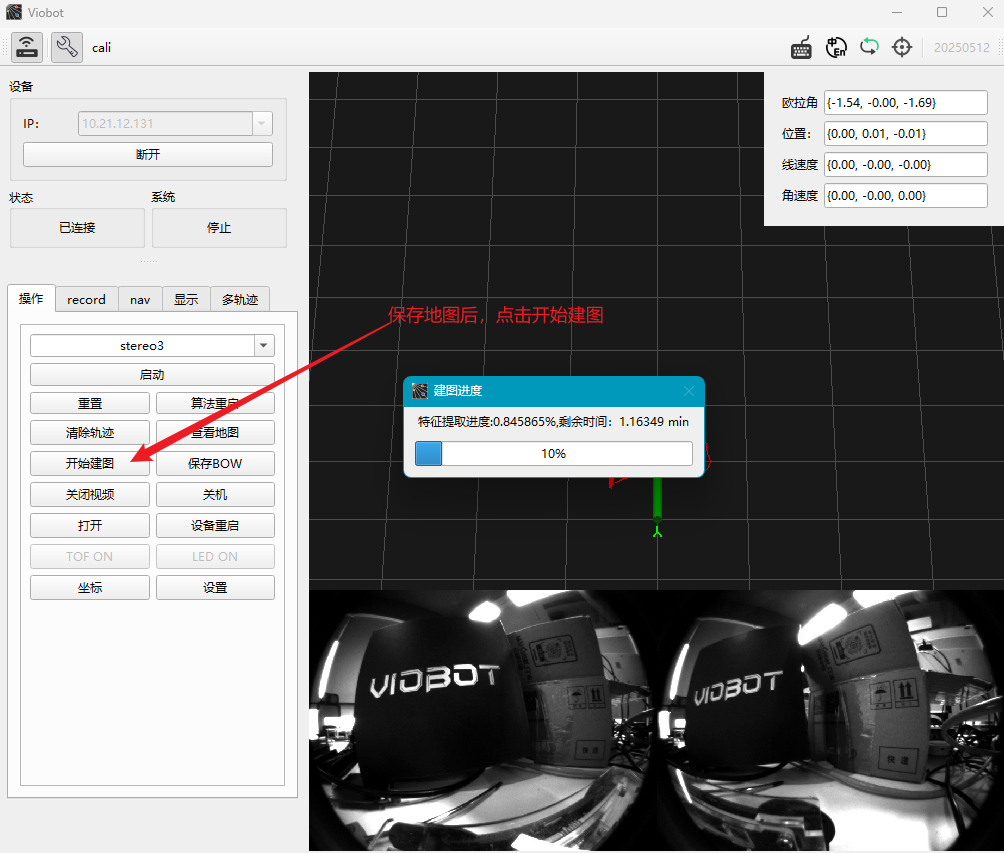Click the 开始建图 start mapping button
Viewport: 1004px width, 853px height.
(x=90, y=464)
